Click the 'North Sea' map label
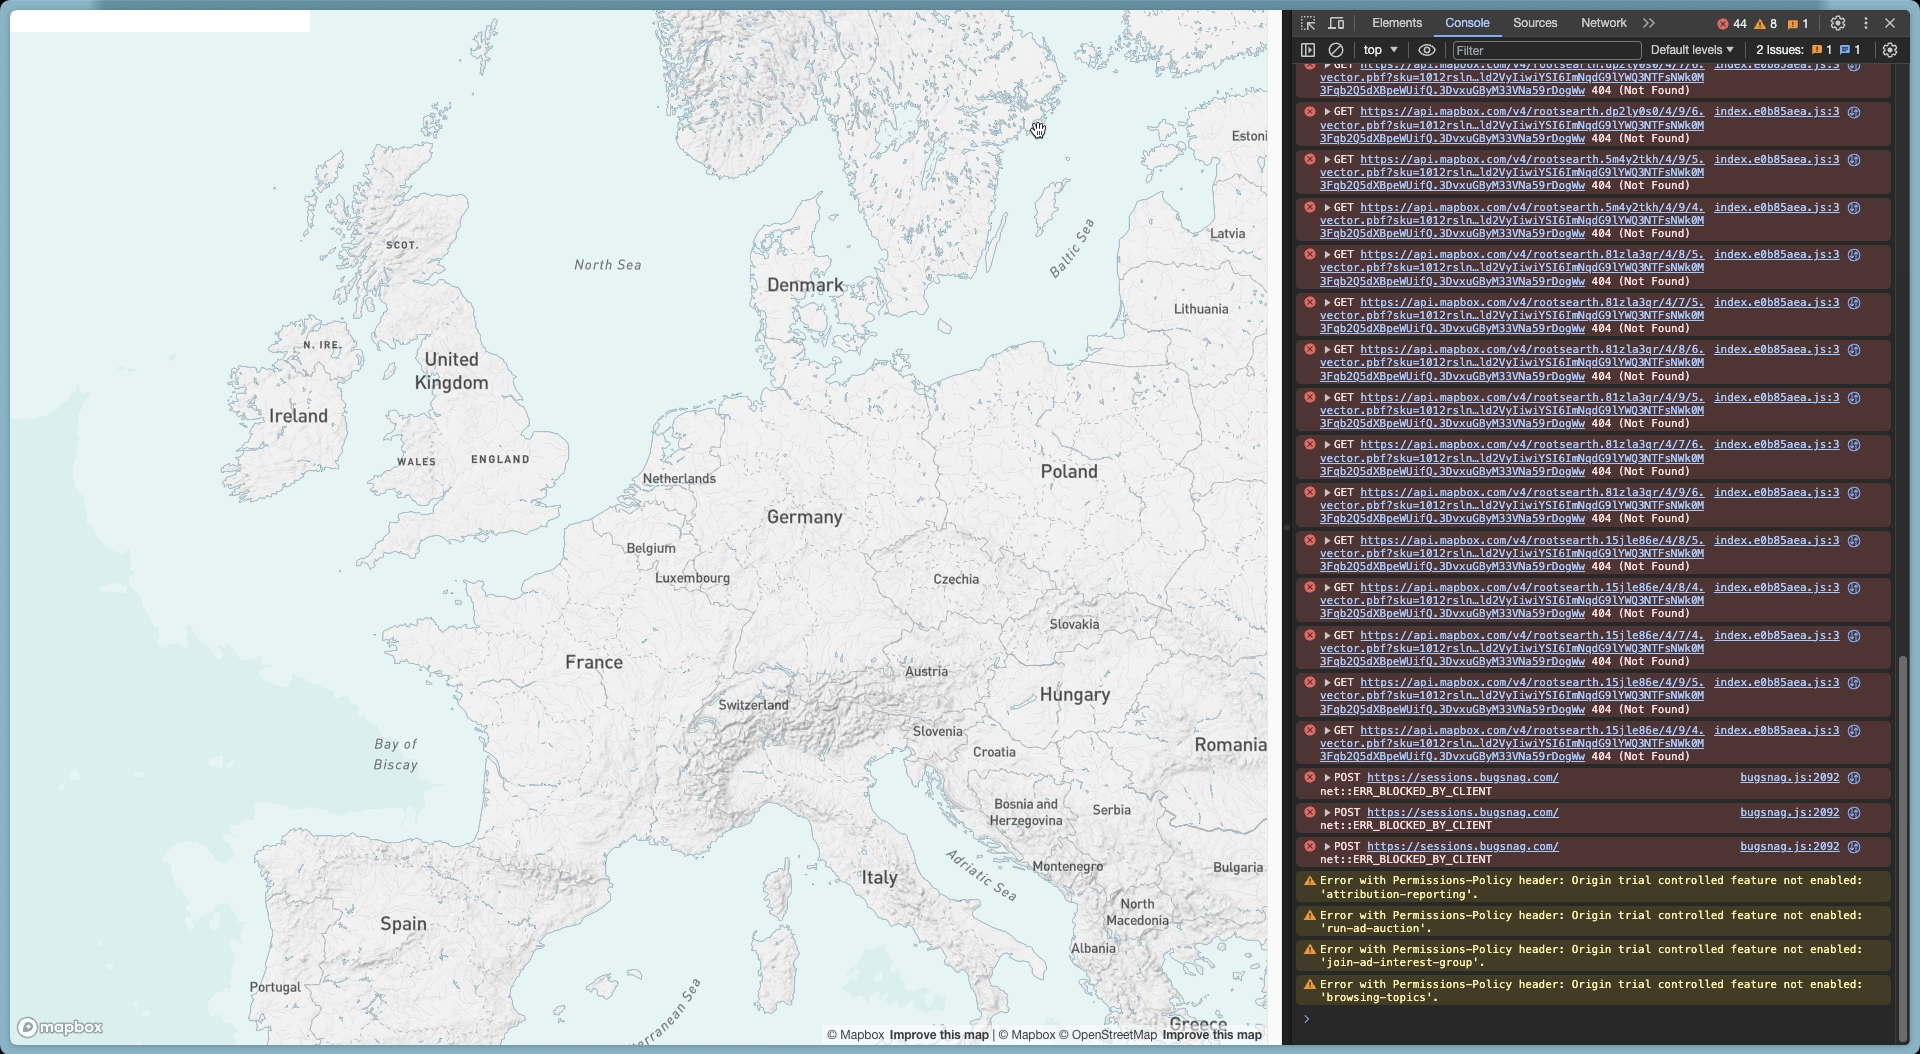This screenshot has height=1054, width=1920. point(608,265)
